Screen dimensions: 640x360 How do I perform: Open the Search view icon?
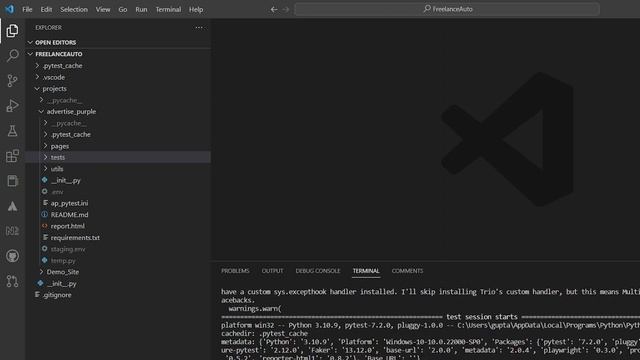point(12,56)
